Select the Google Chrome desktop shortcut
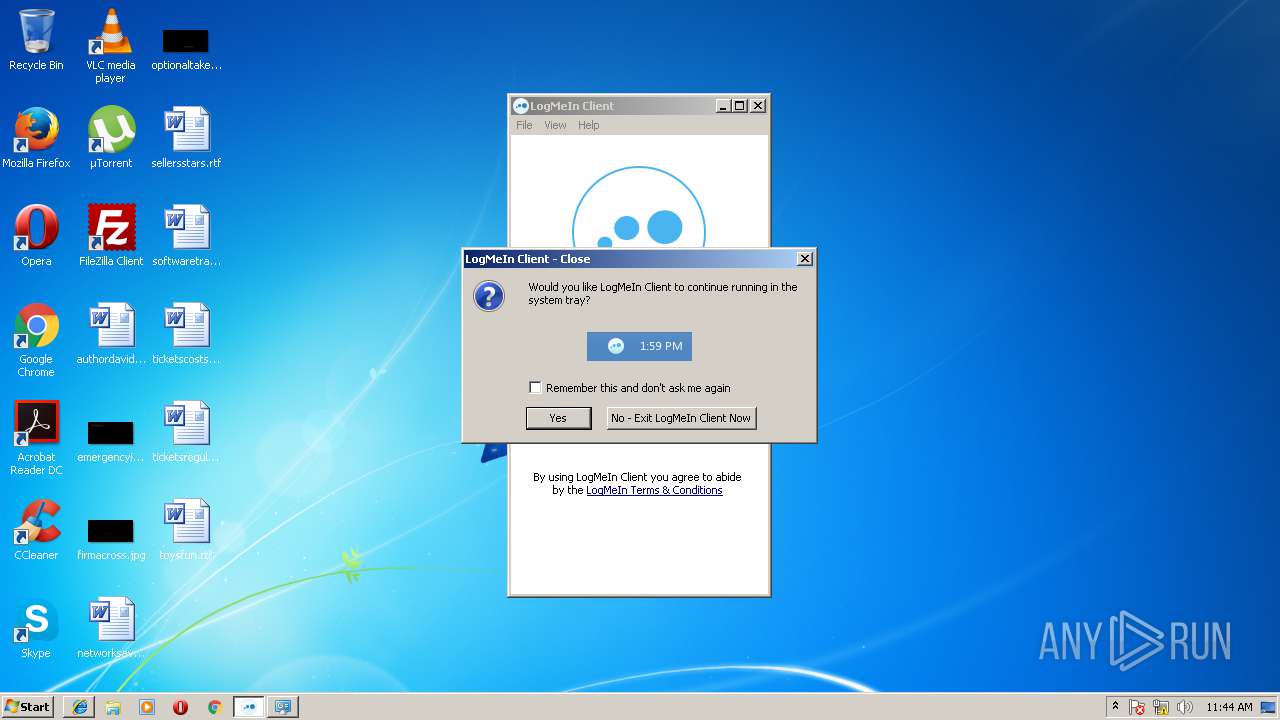 [x=36, y=340]
